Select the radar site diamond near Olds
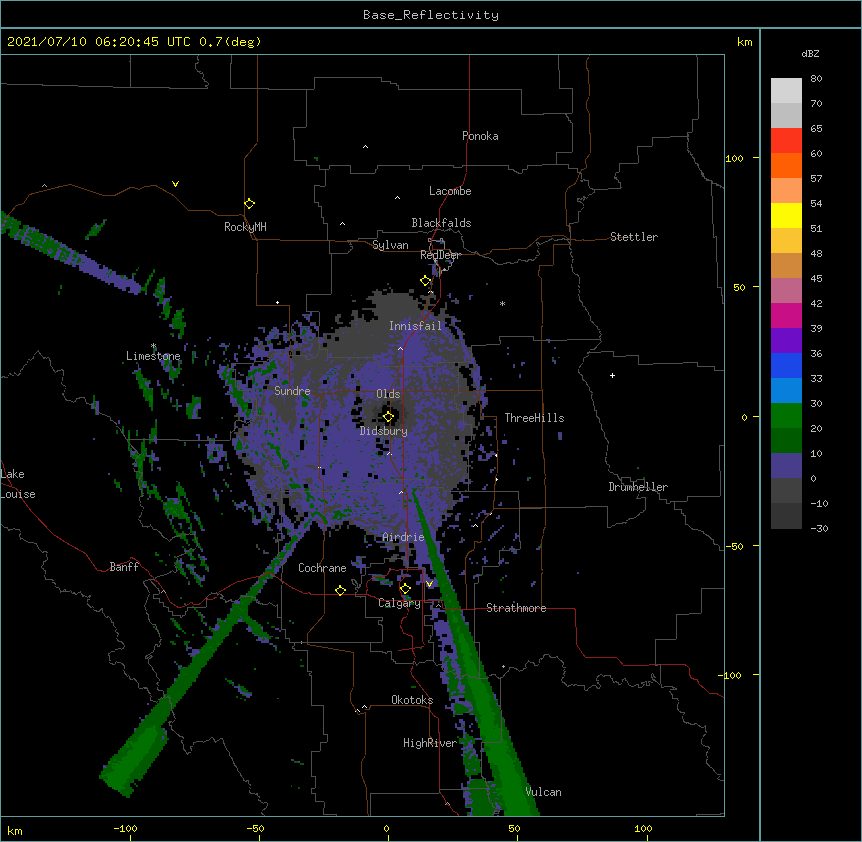The width and height of the screenshot is (862, 842). pyautogui.click(x=389, y=417)
